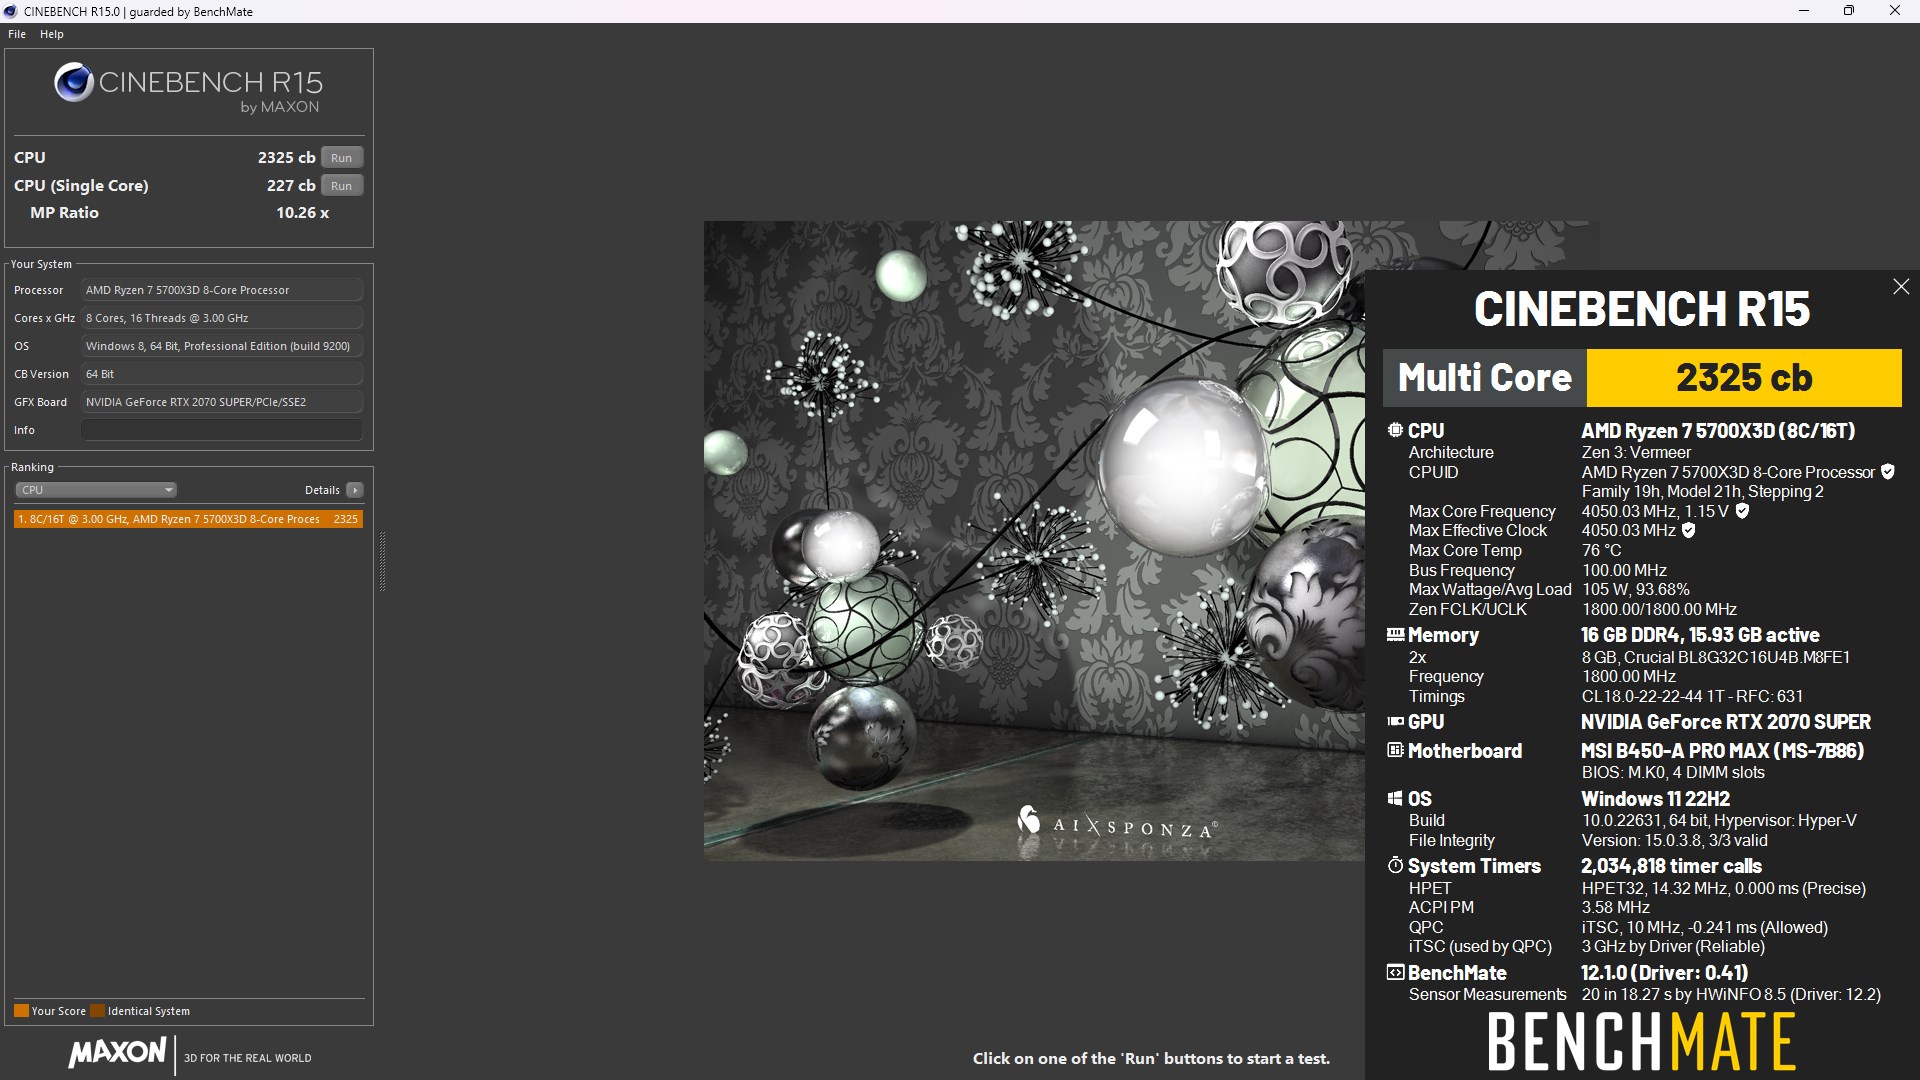
Task: Click the Max Effective Clock shield icon
Action: pos(1688,530)
